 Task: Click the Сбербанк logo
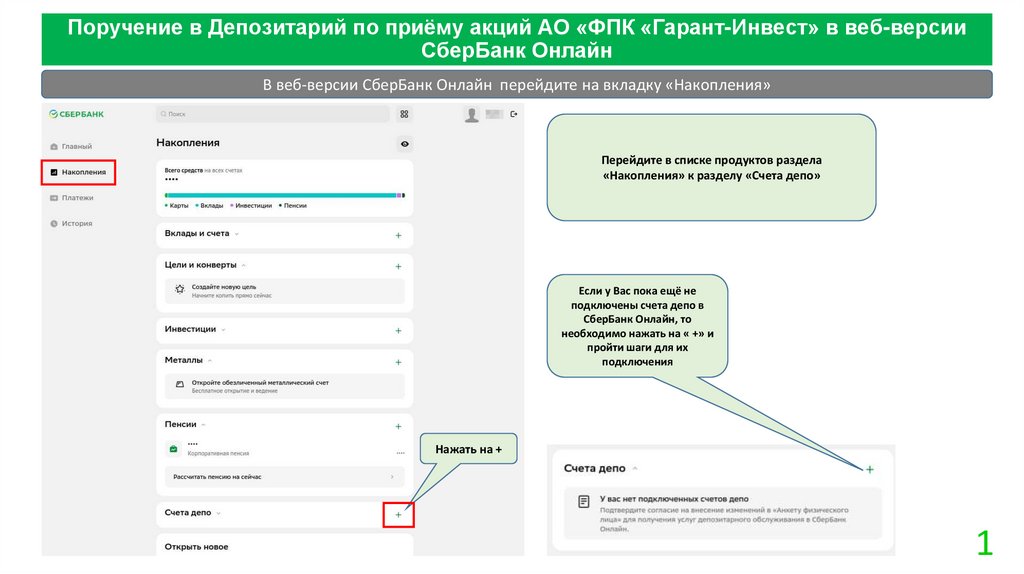(x=76, y=114)
